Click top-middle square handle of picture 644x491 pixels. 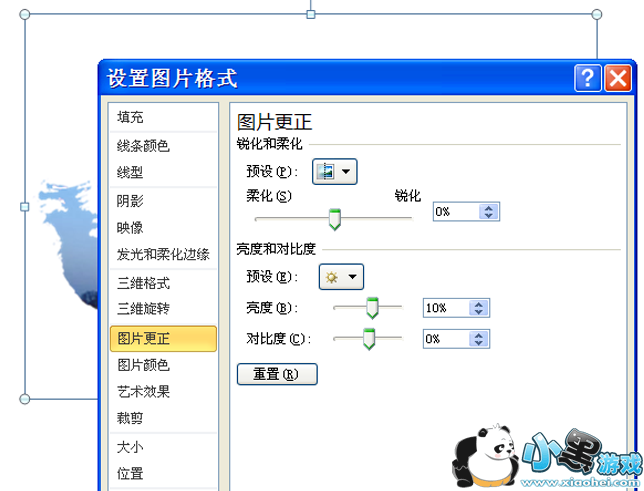click(311, 14)
